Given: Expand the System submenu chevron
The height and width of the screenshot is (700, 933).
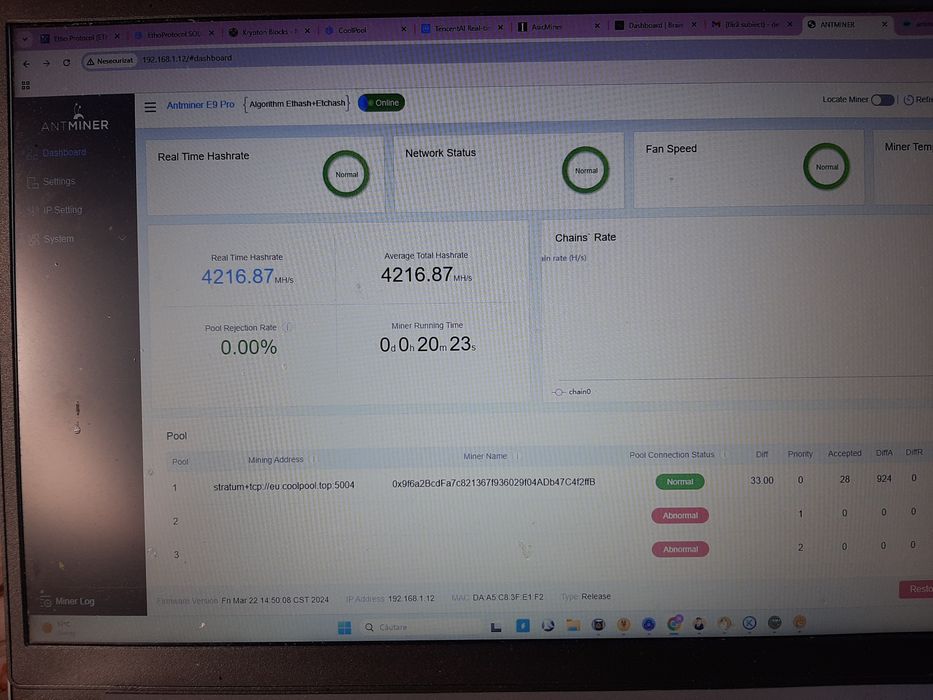Looking at the screenshot, I should pos(123,238).
